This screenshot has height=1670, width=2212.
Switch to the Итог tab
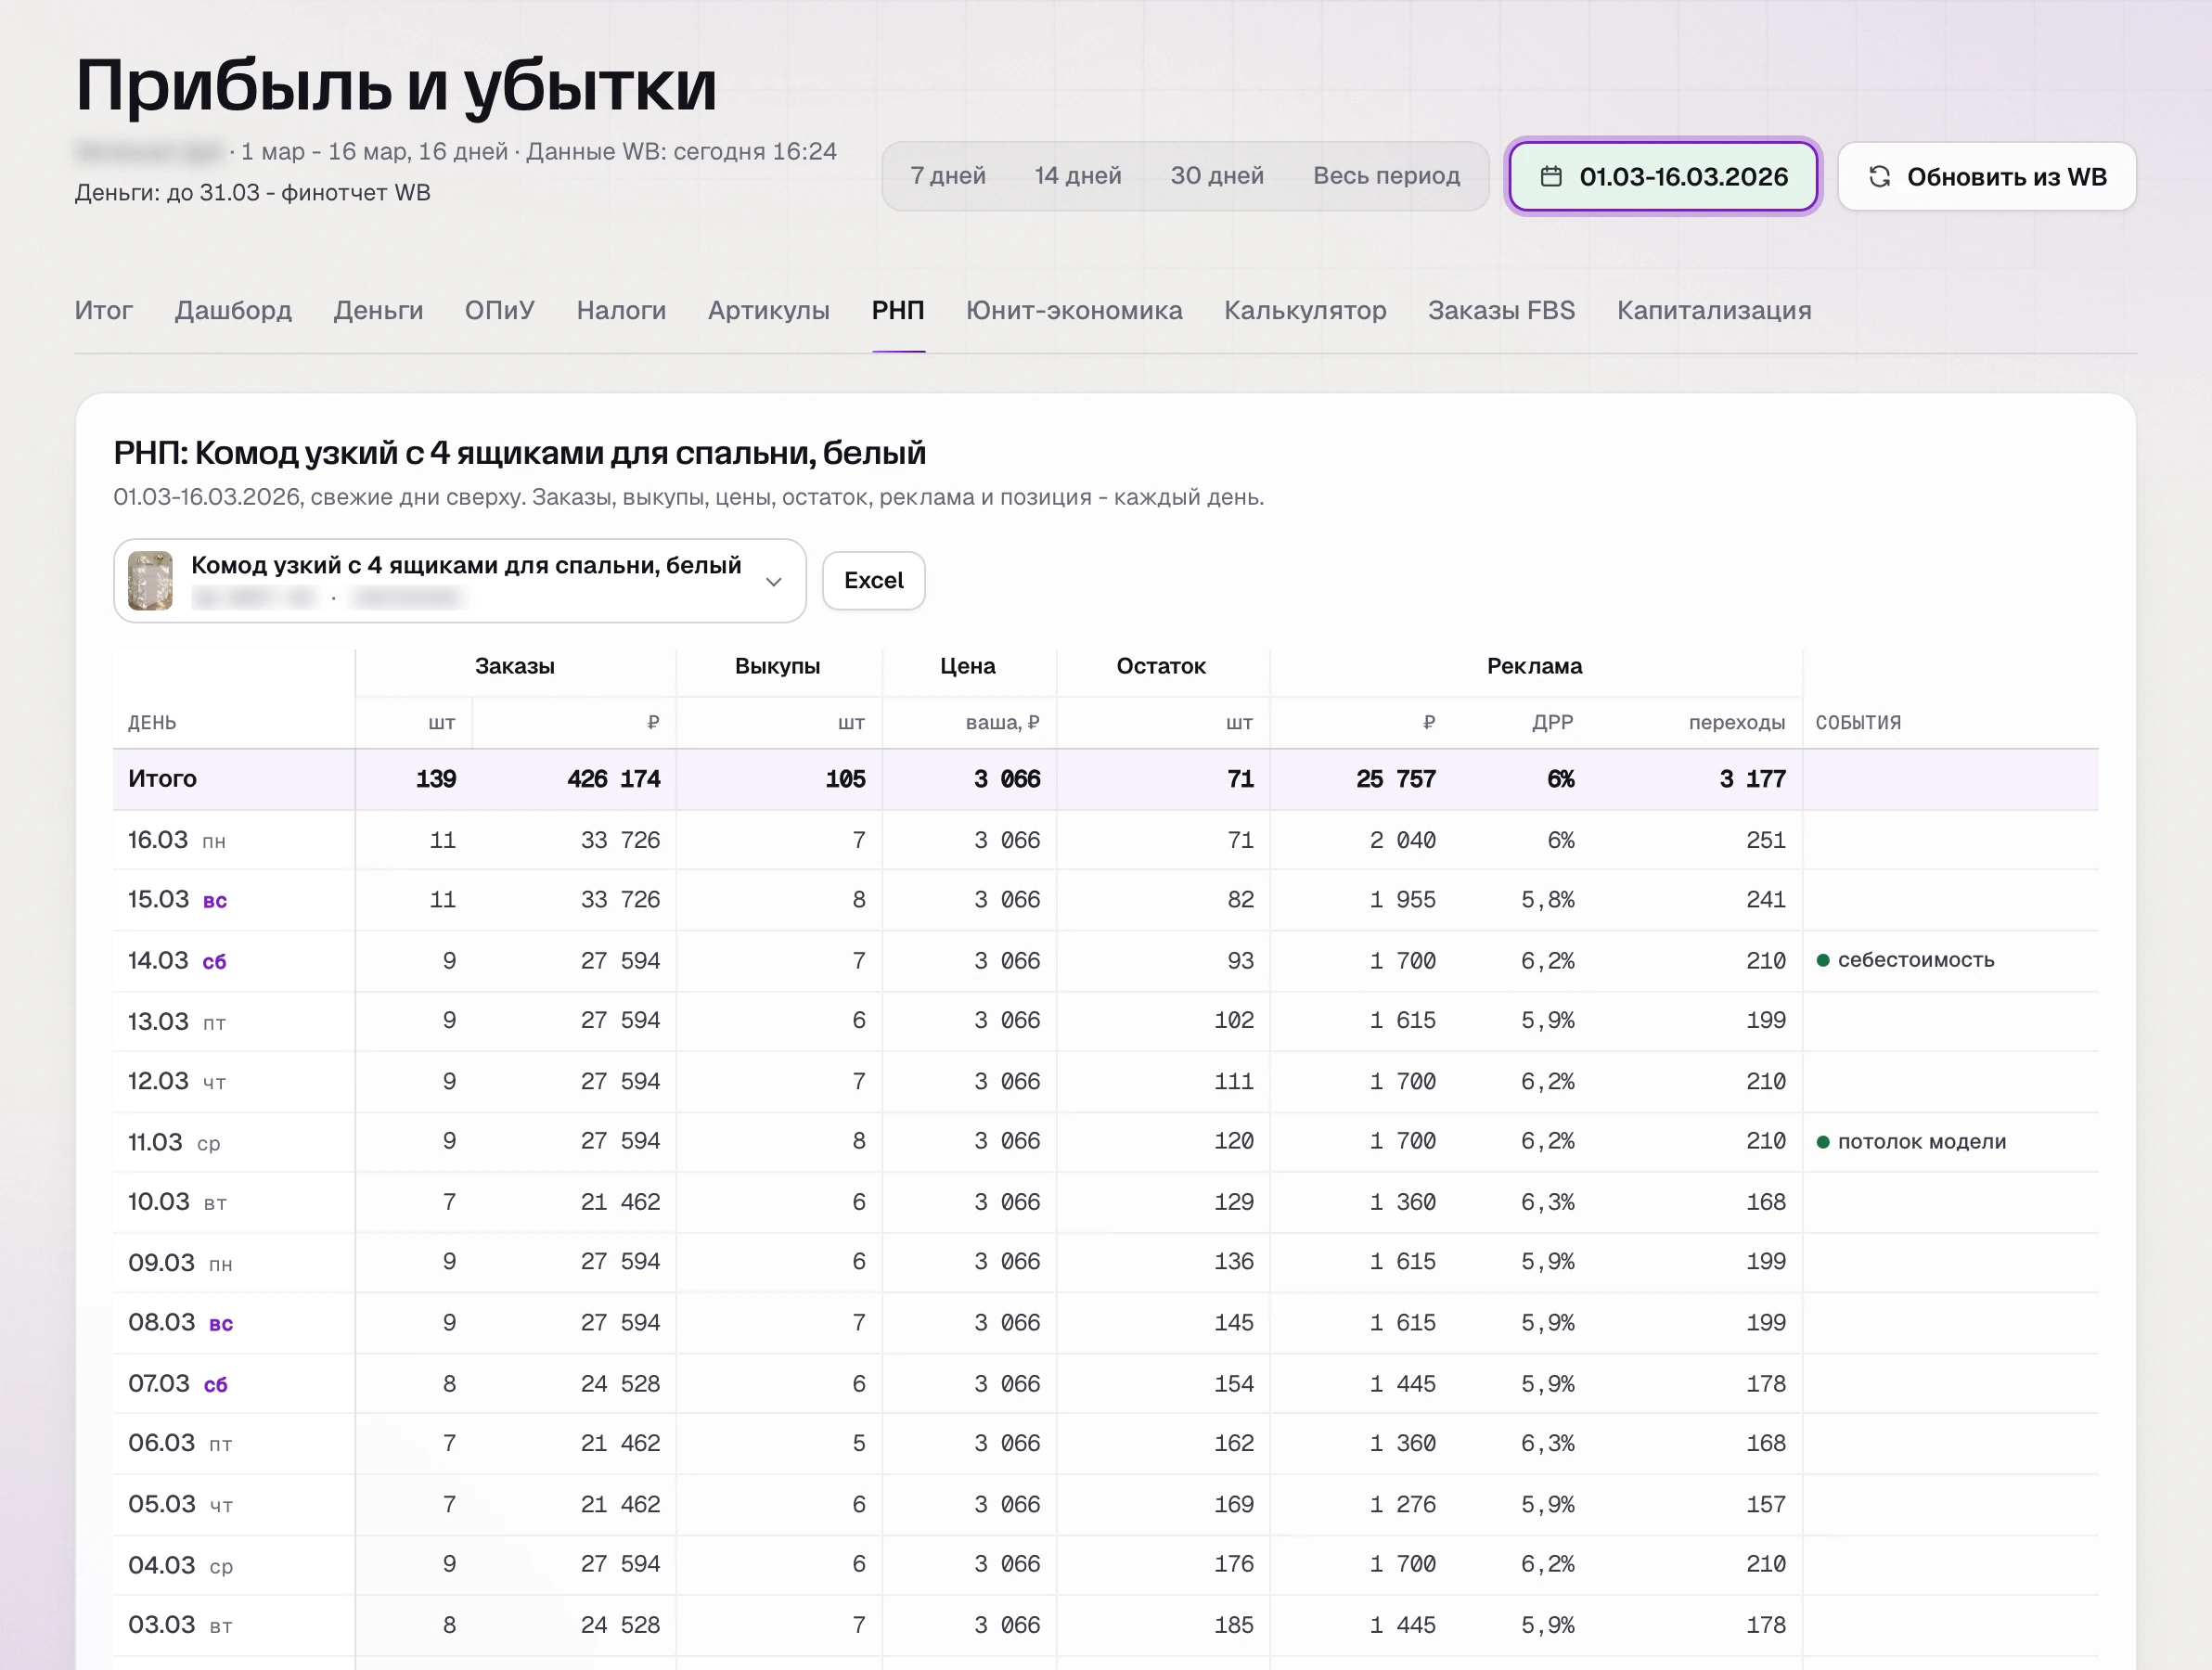pos(103,310)
